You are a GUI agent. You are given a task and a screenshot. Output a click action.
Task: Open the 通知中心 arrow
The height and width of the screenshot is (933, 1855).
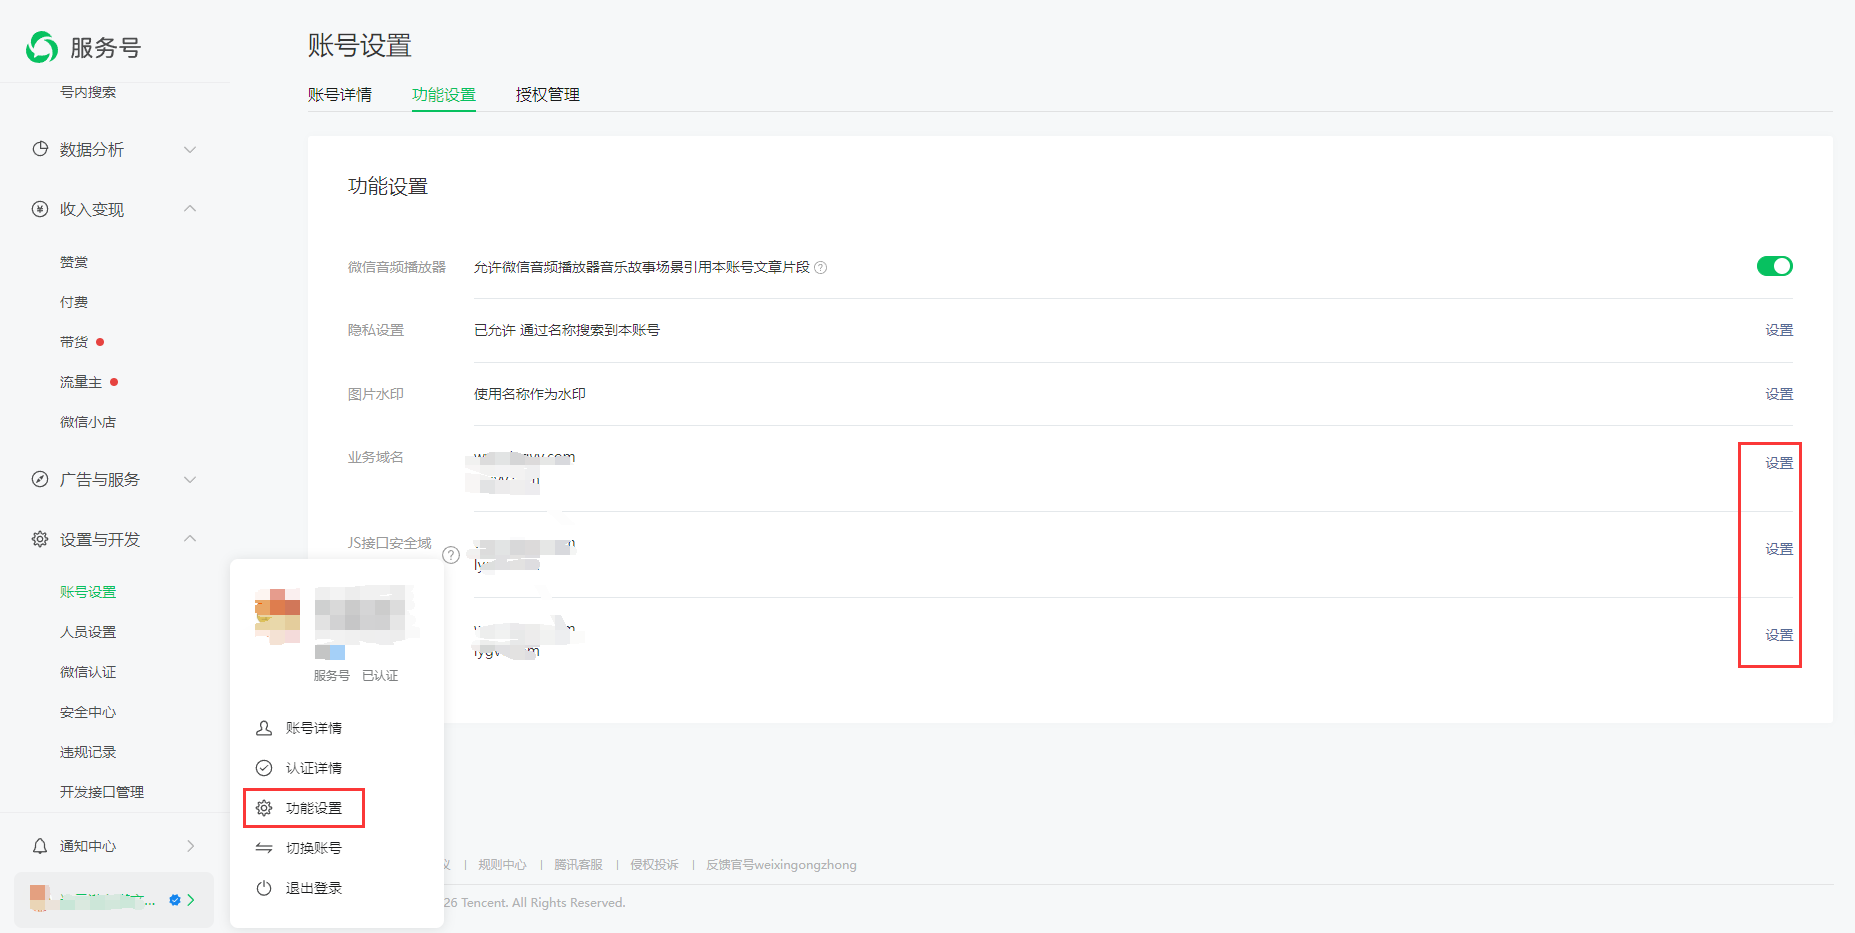(x=191, y=846)
